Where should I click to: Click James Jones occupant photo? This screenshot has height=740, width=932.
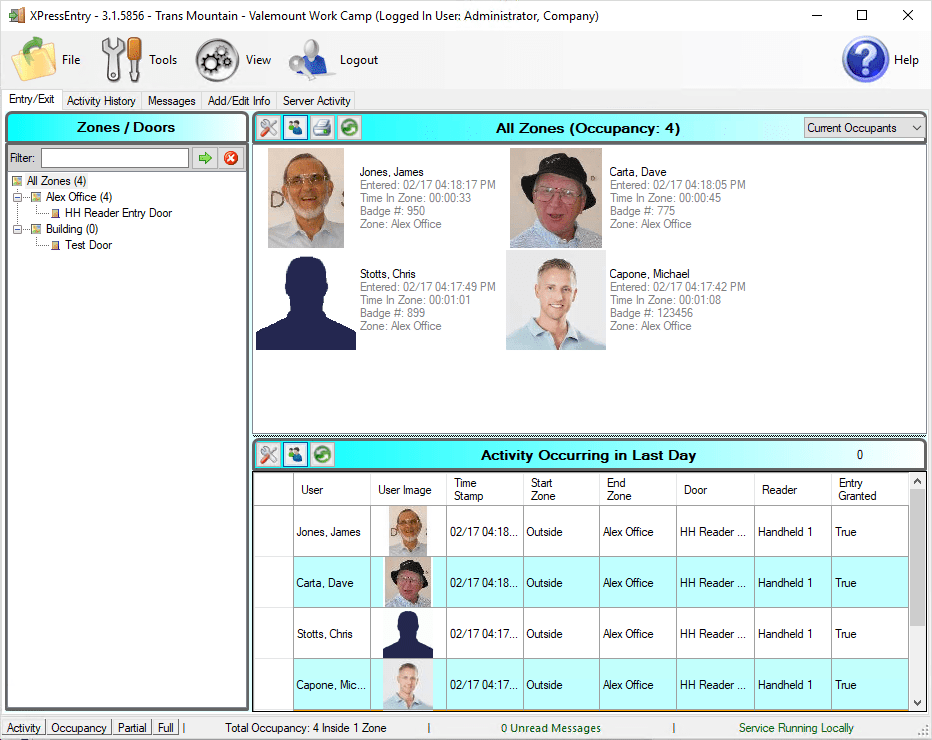(306, 198)
